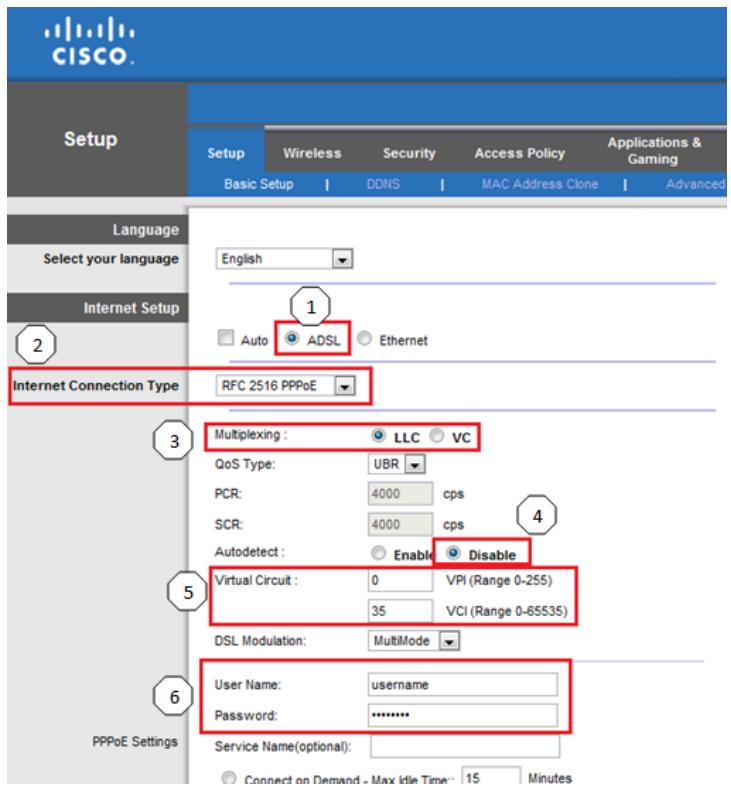Open the RFC 2516 PPPoE dropdown

[x=286, y=386]
